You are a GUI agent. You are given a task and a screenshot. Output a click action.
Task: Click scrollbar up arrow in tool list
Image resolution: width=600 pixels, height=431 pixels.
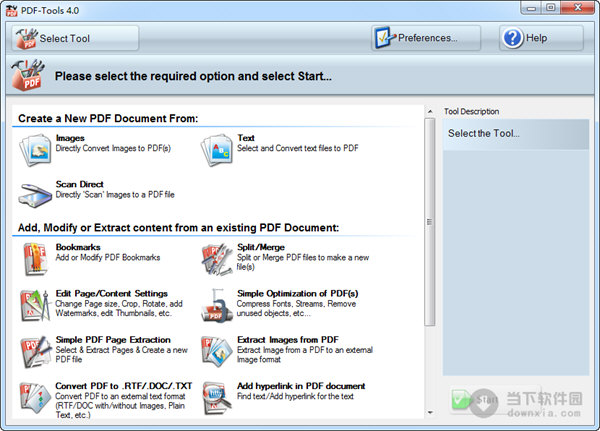tap(430, 112)
